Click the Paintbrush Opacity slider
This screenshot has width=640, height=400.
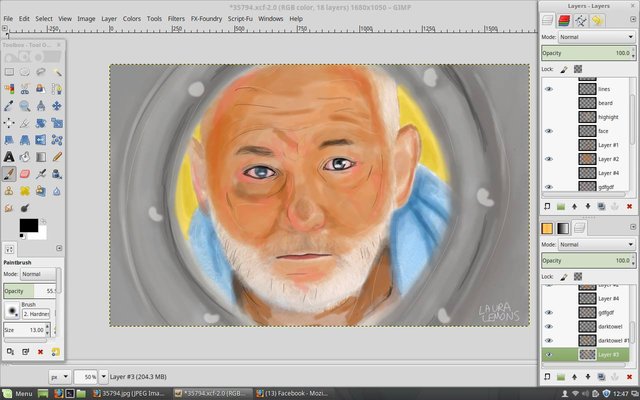[x=30, y=291]
